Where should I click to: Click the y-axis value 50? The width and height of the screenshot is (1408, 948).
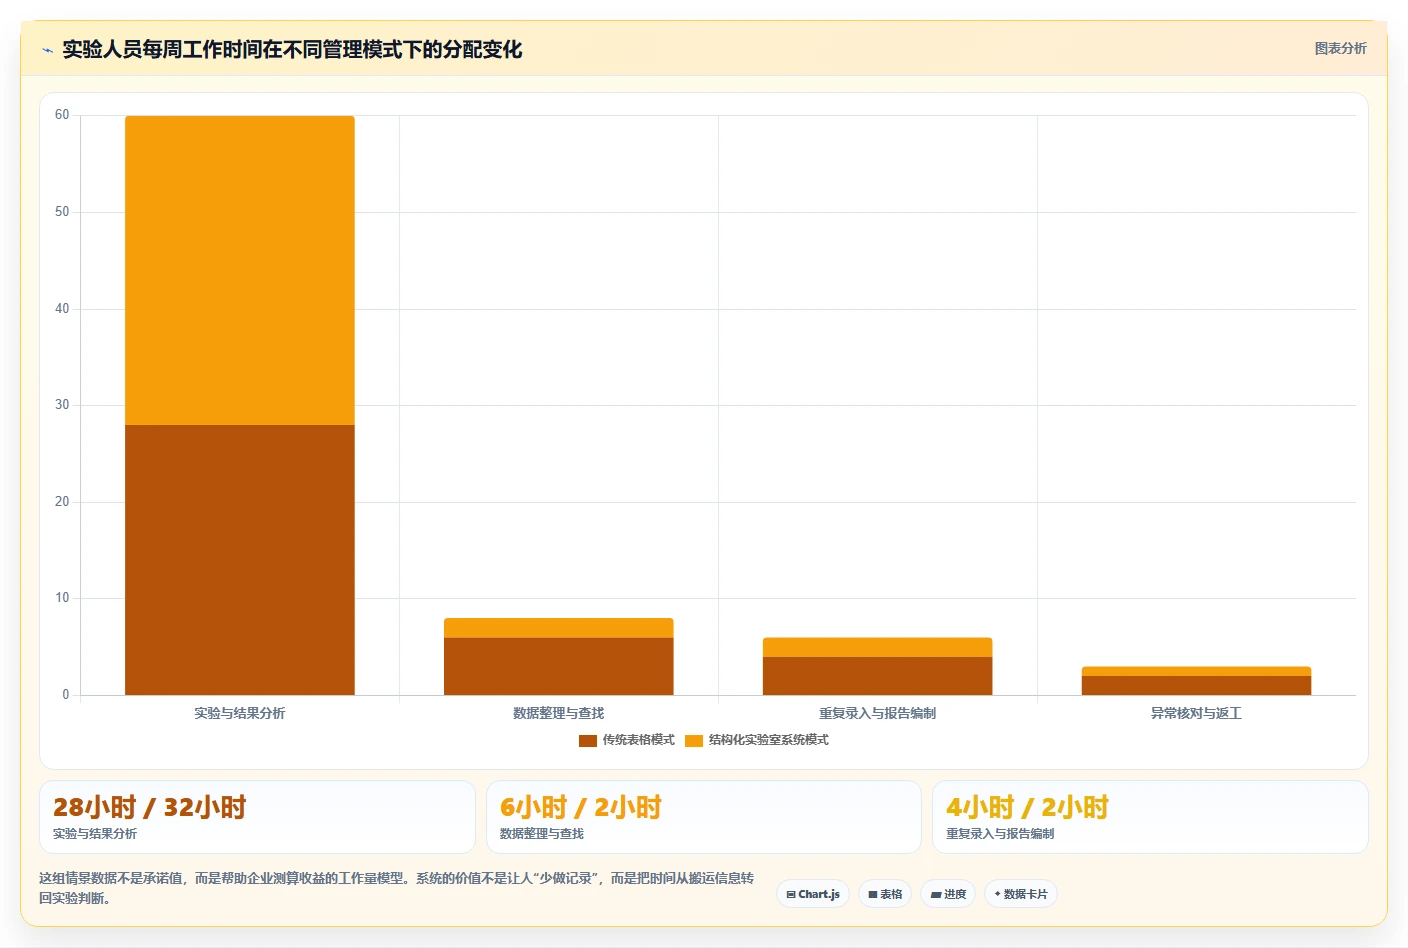click(62, 212)
